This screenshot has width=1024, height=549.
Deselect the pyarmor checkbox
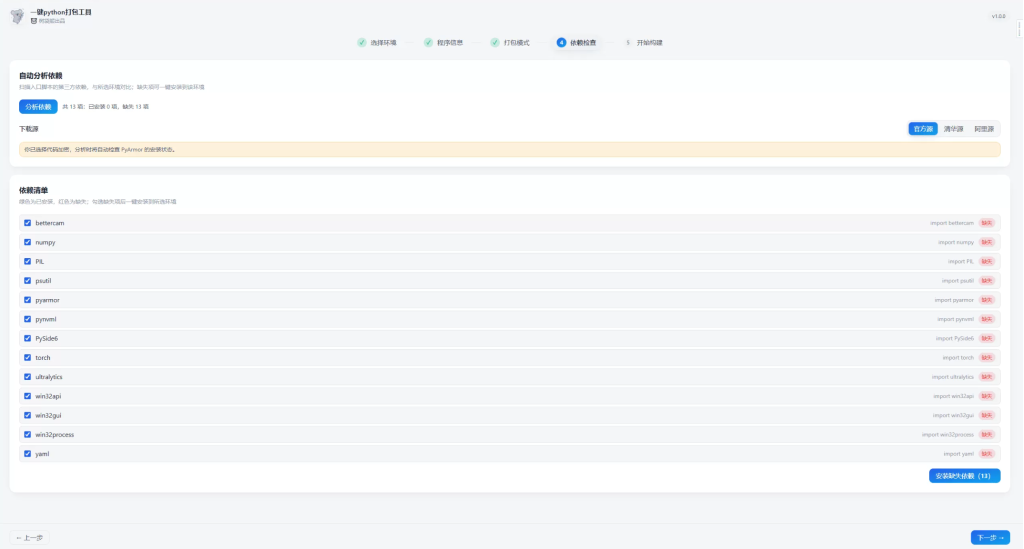tap(27, 300)
